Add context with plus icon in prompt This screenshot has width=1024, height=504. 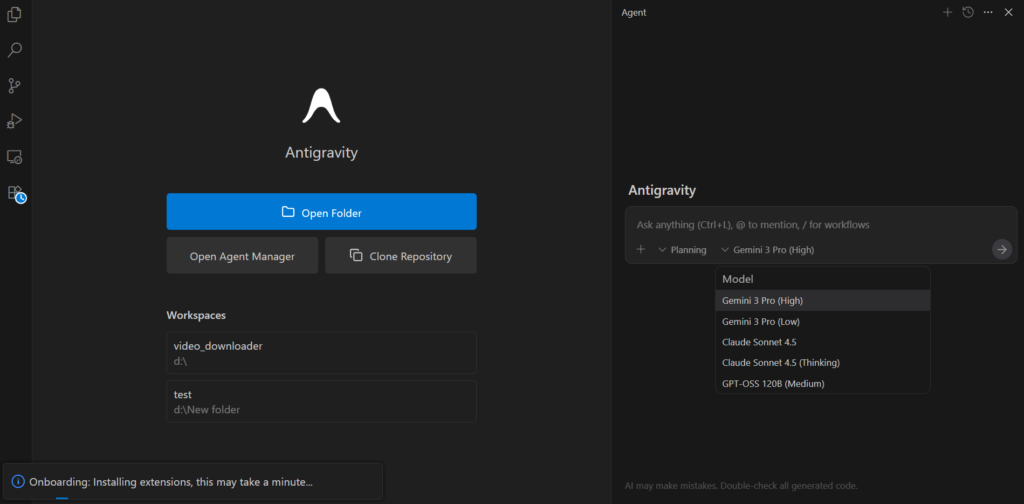[641, 249]
